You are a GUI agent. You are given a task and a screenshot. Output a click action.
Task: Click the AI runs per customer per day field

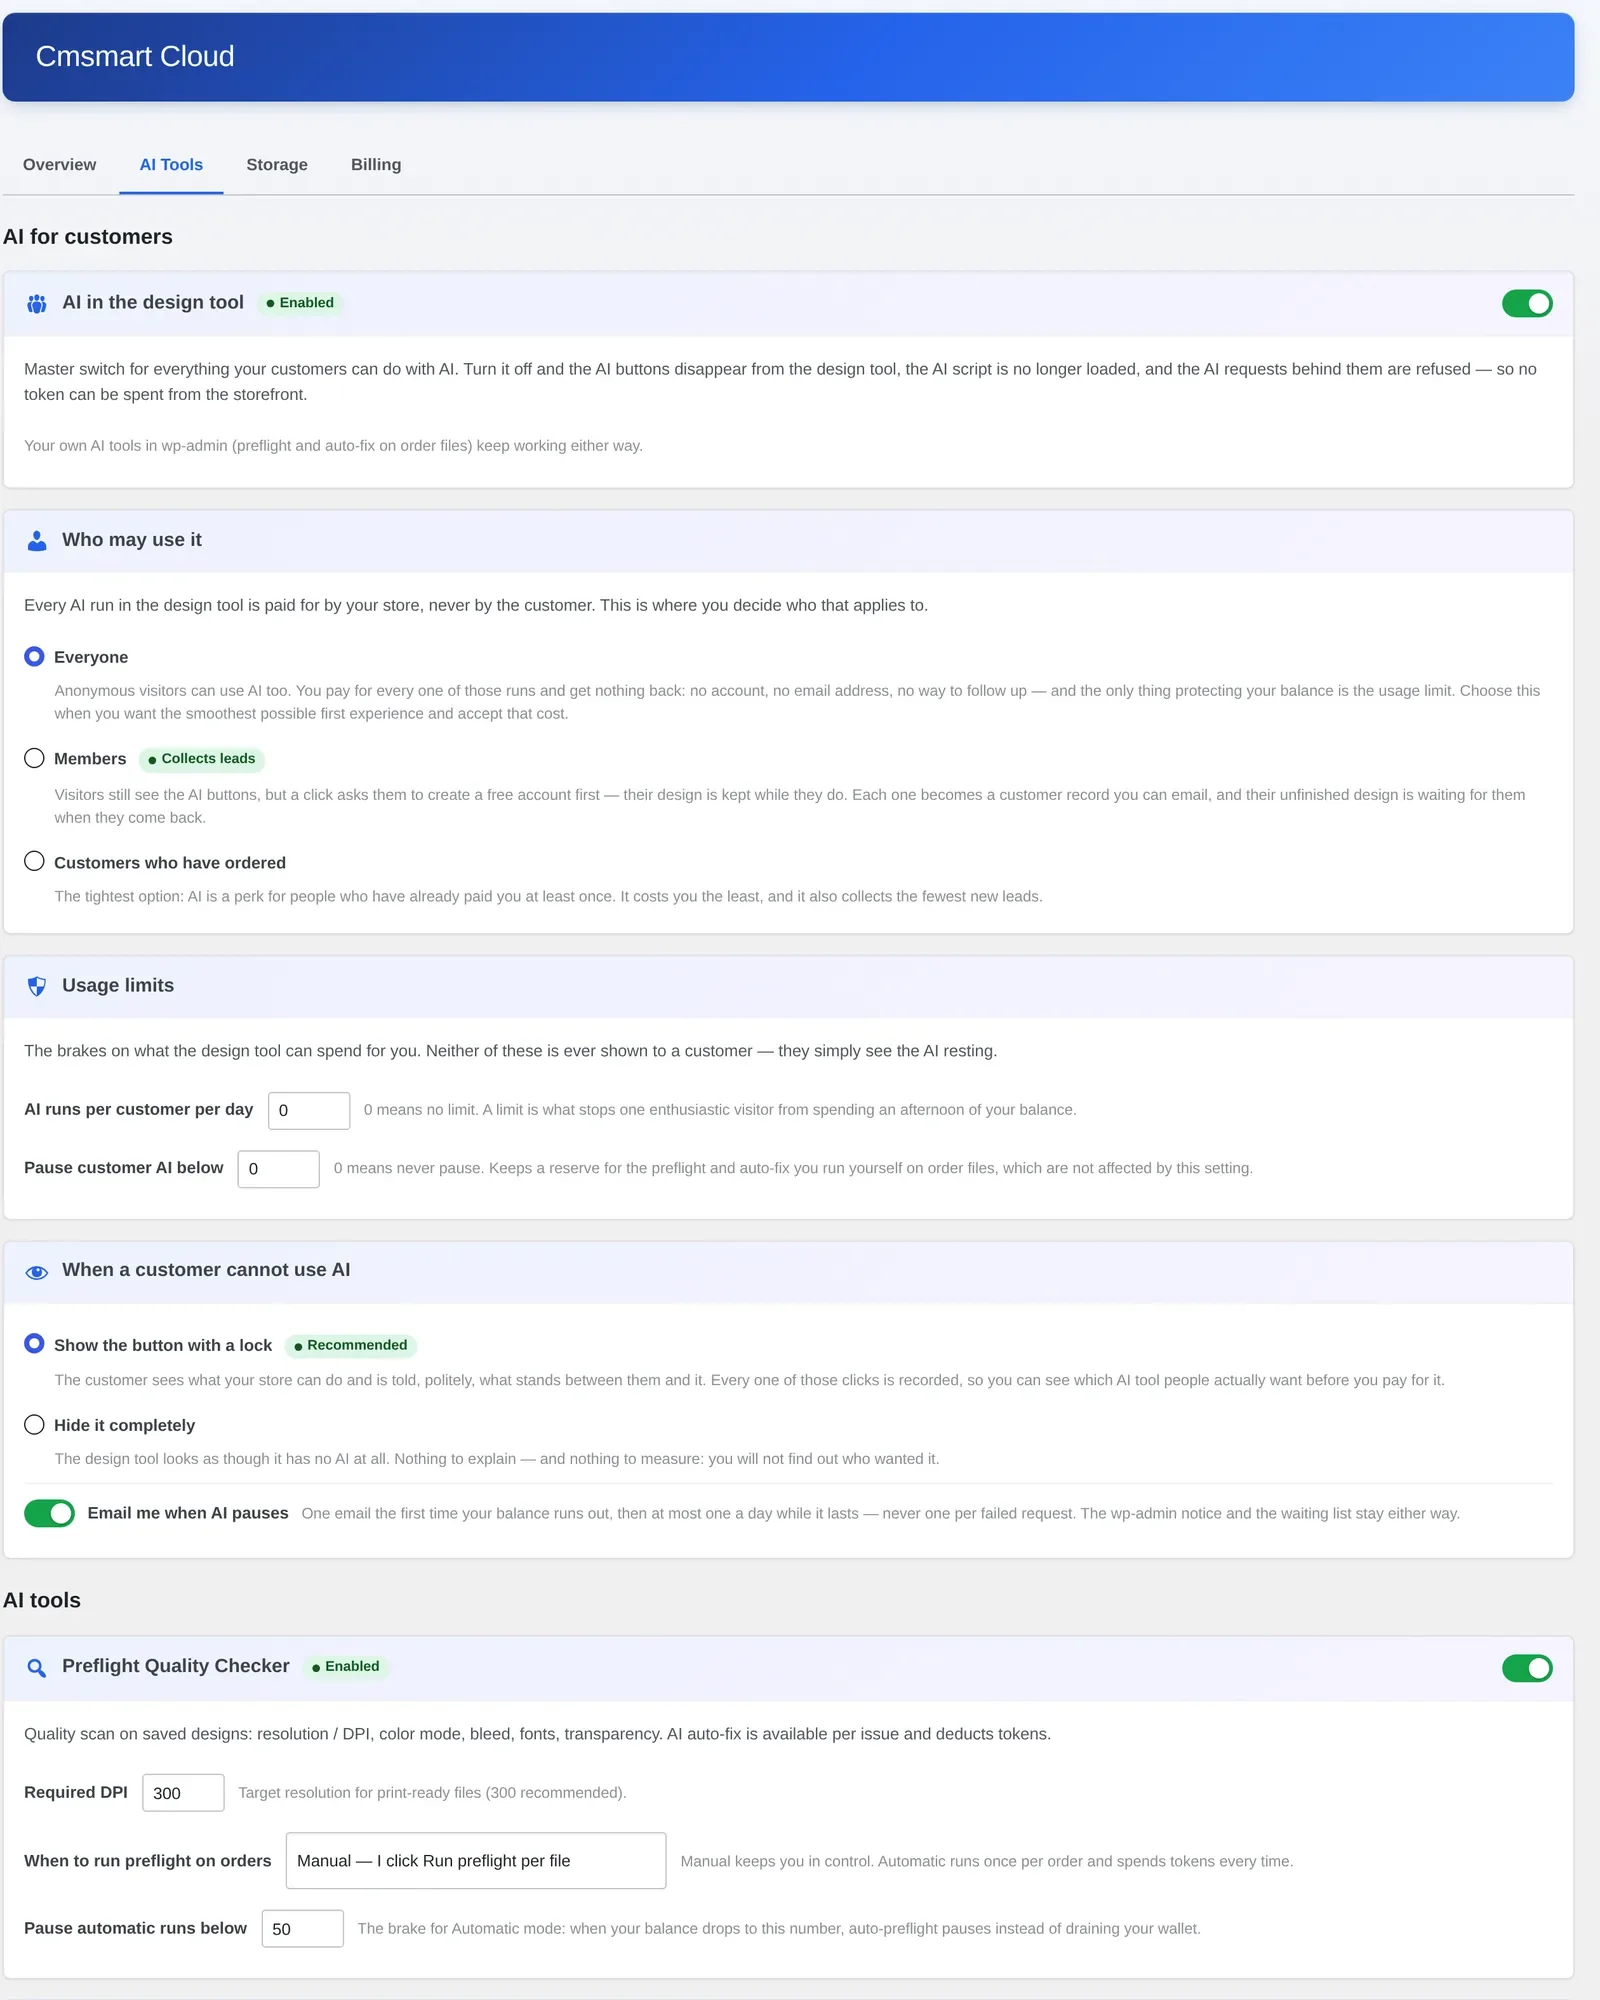click(309, 1111)
